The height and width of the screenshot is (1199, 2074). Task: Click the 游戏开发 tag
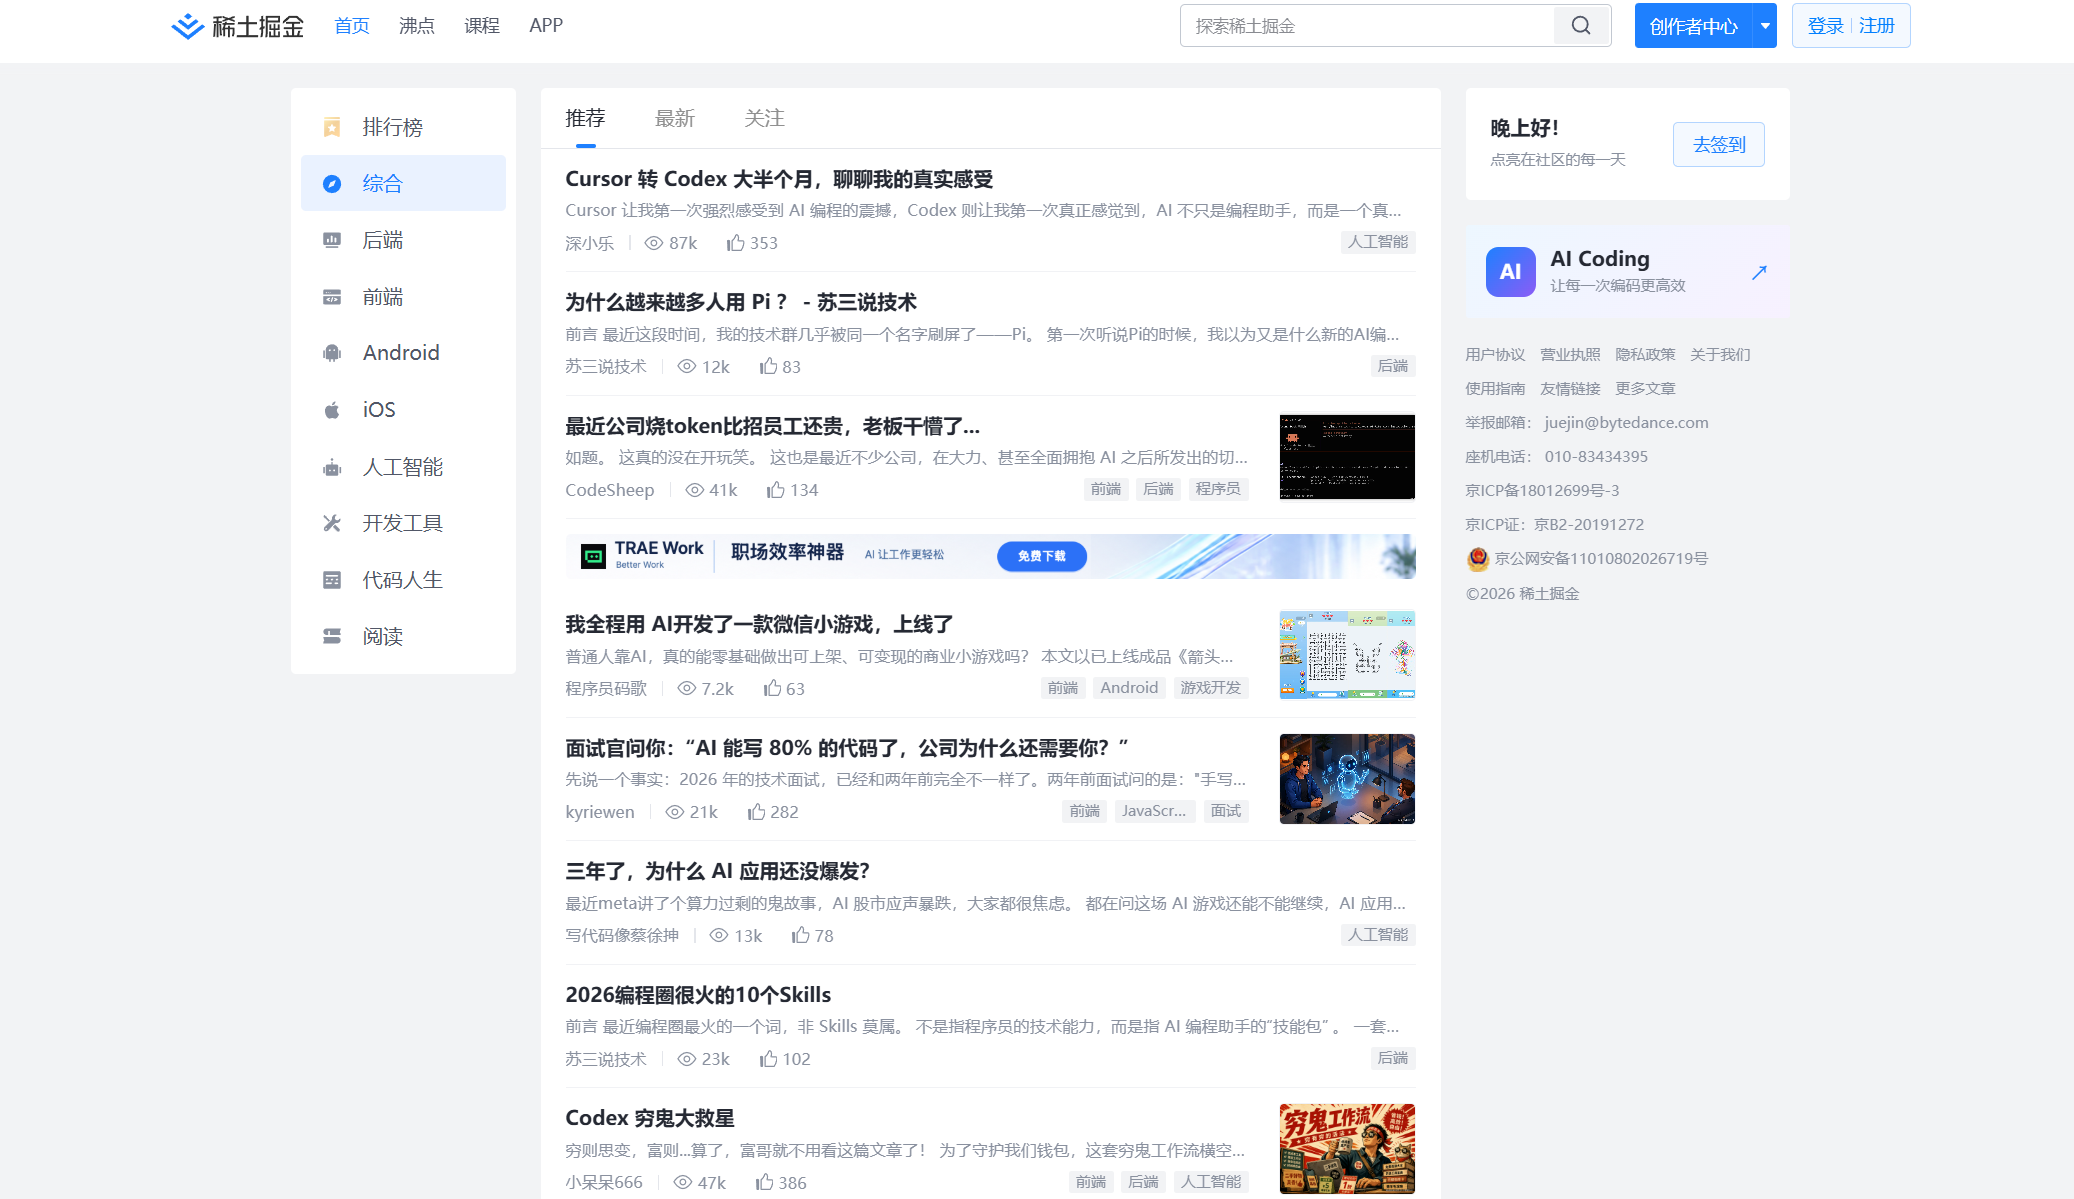click(x=1210, y=688)
